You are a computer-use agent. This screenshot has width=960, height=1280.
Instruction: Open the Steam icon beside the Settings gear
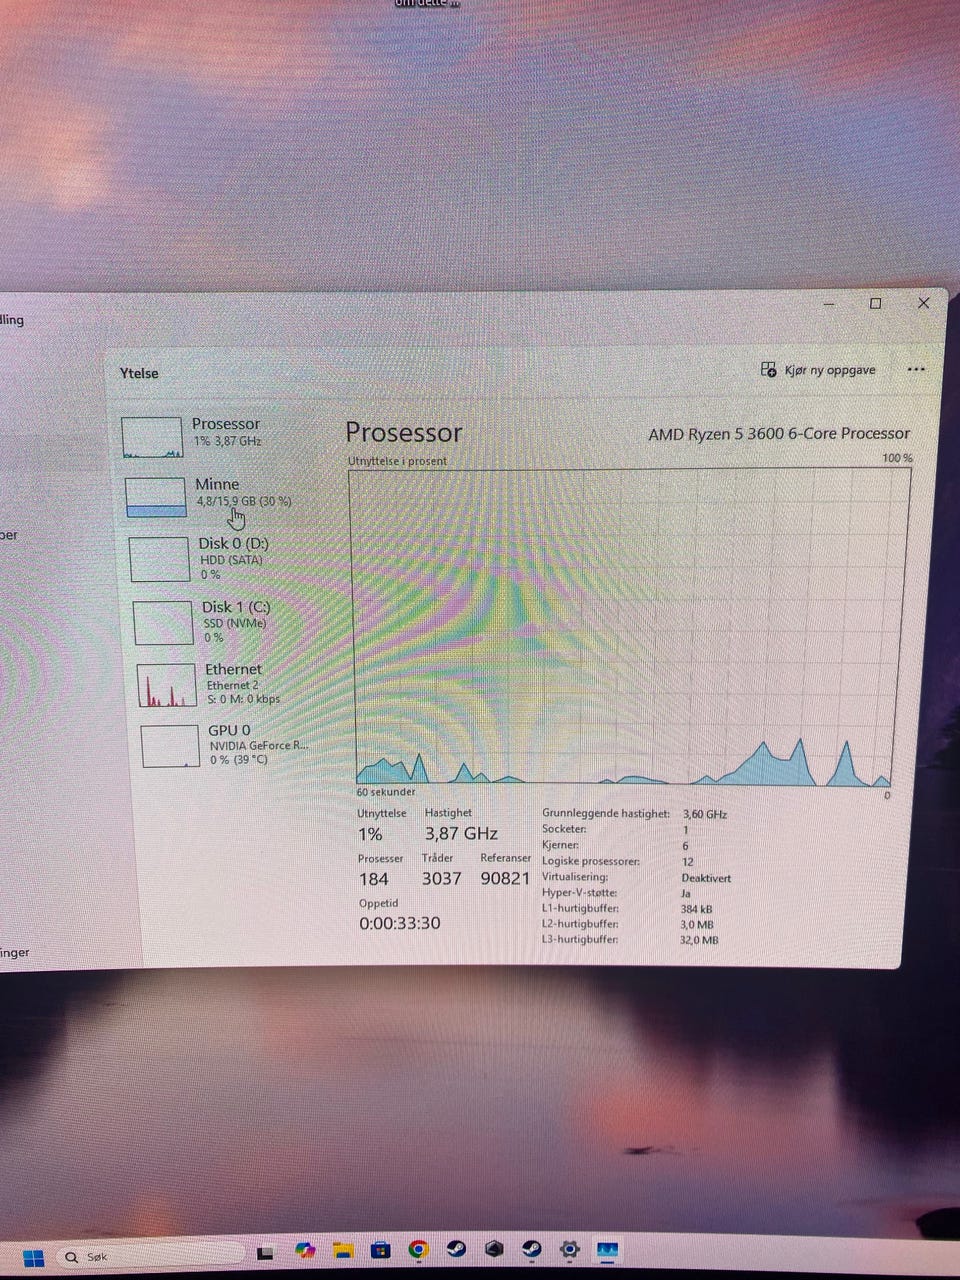(532, 1249)
